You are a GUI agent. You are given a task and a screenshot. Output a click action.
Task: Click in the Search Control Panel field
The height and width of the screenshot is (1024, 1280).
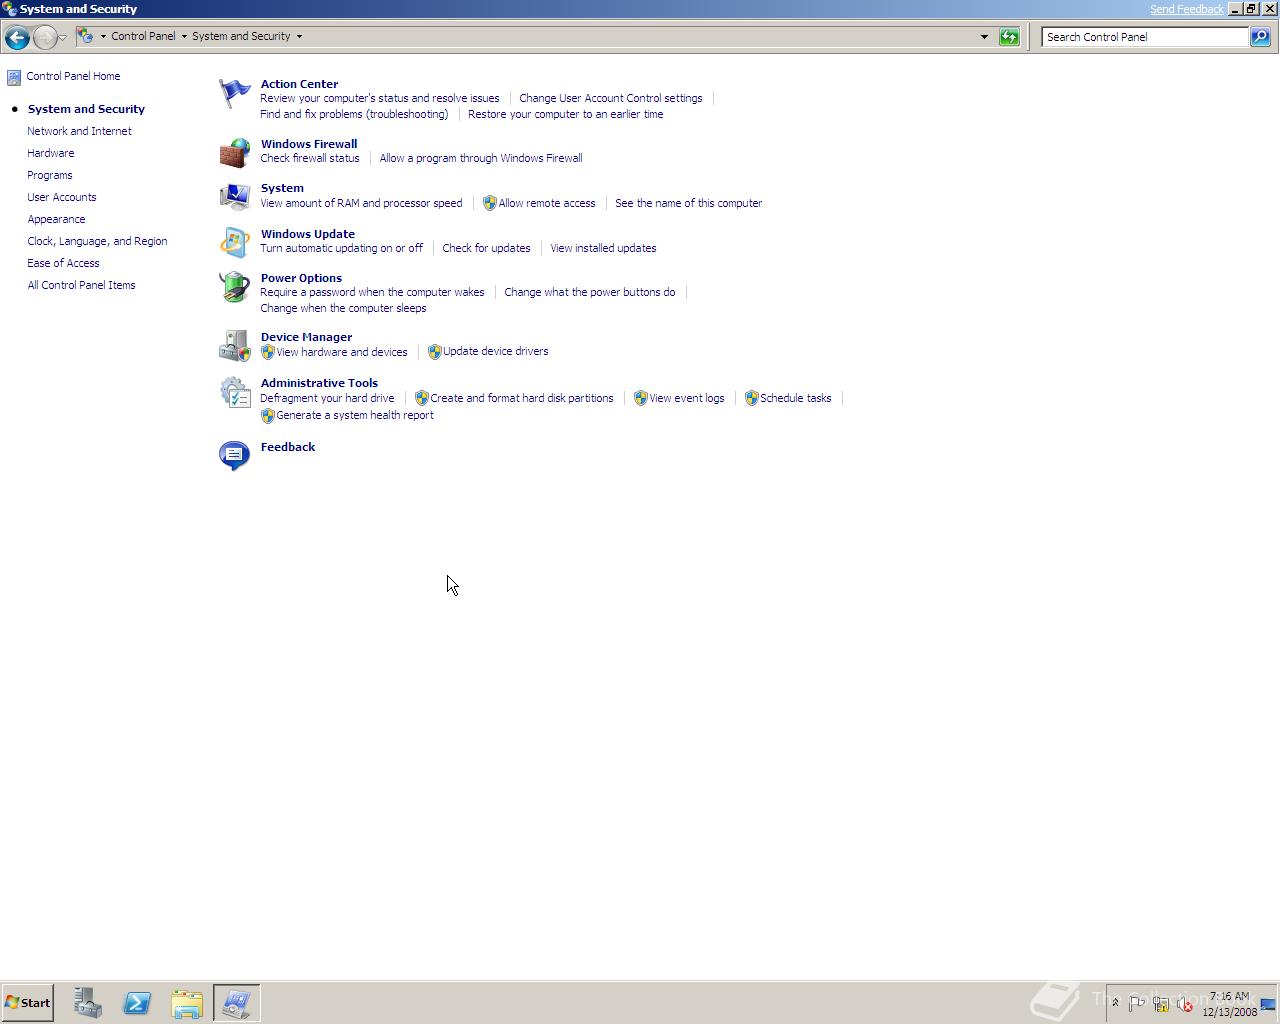(1145, 37)
